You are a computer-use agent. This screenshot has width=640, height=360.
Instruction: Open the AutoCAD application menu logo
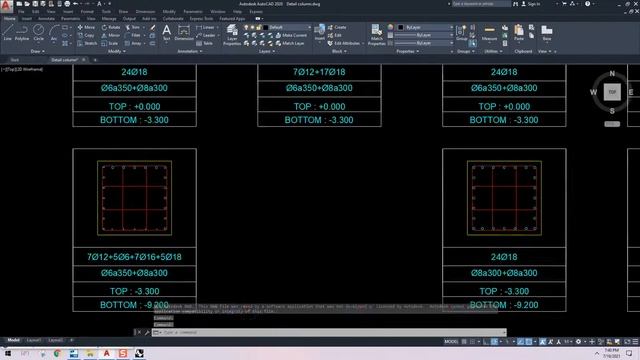6,5
